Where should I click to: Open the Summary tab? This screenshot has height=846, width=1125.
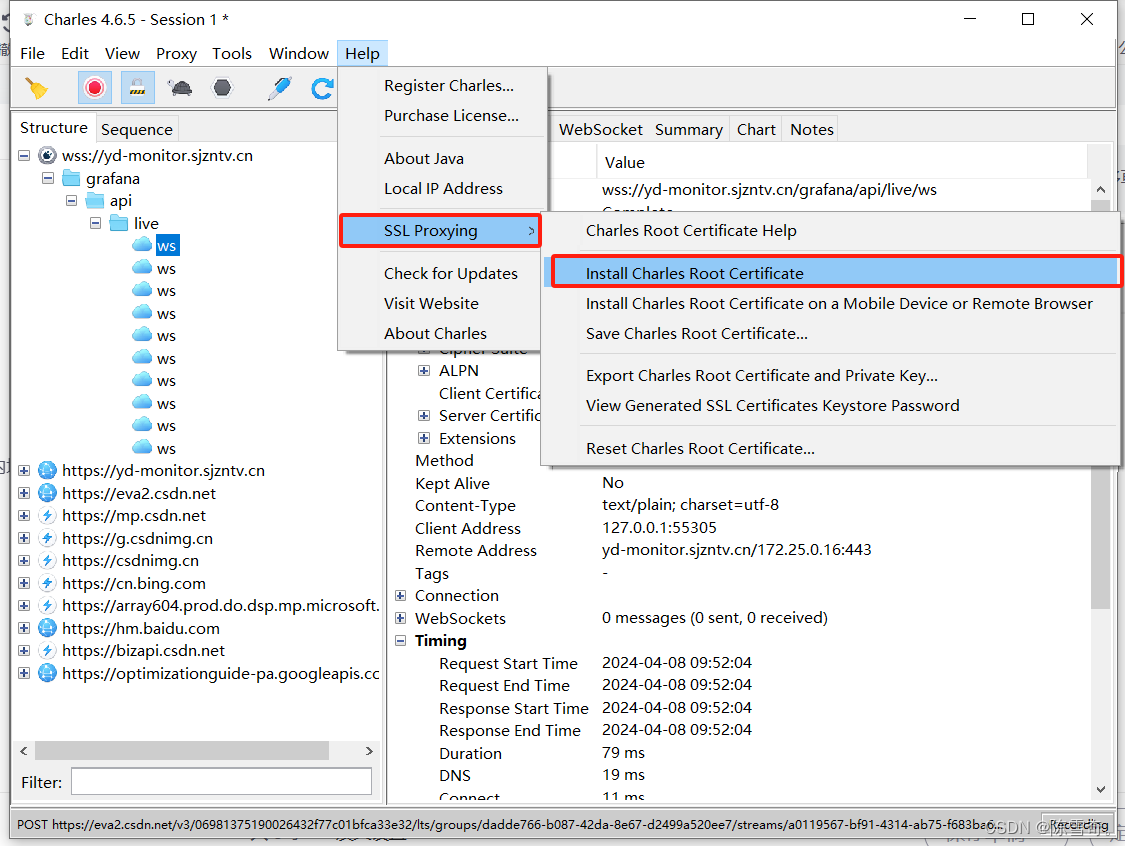click(689, 129)
